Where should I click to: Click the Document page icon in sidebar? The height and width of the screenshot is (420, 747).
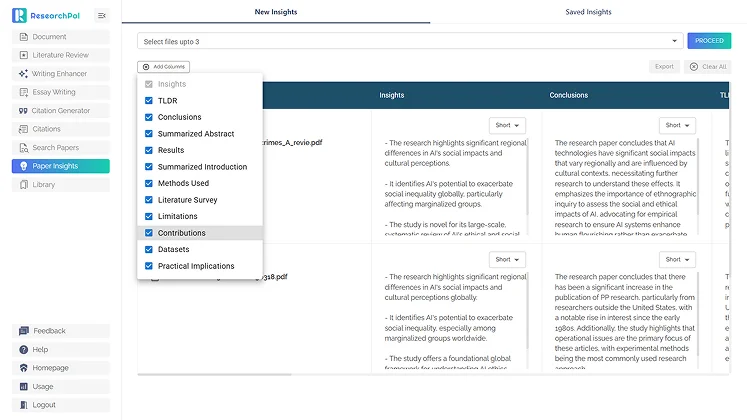(x=23, y=37)
